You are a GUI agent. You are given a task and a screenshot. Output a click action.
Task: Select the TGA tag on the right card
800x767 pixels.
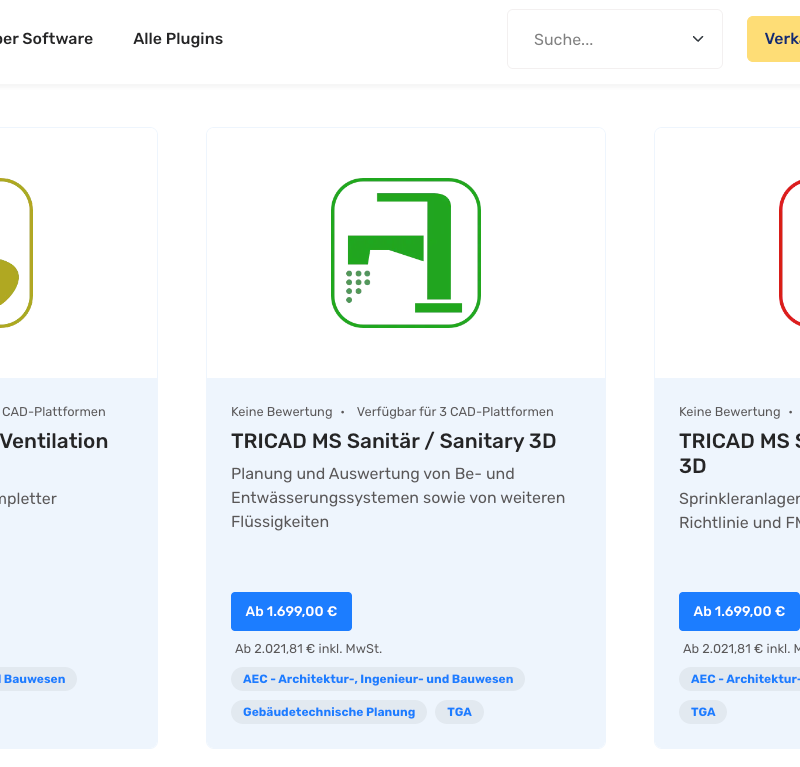(703, 712)
